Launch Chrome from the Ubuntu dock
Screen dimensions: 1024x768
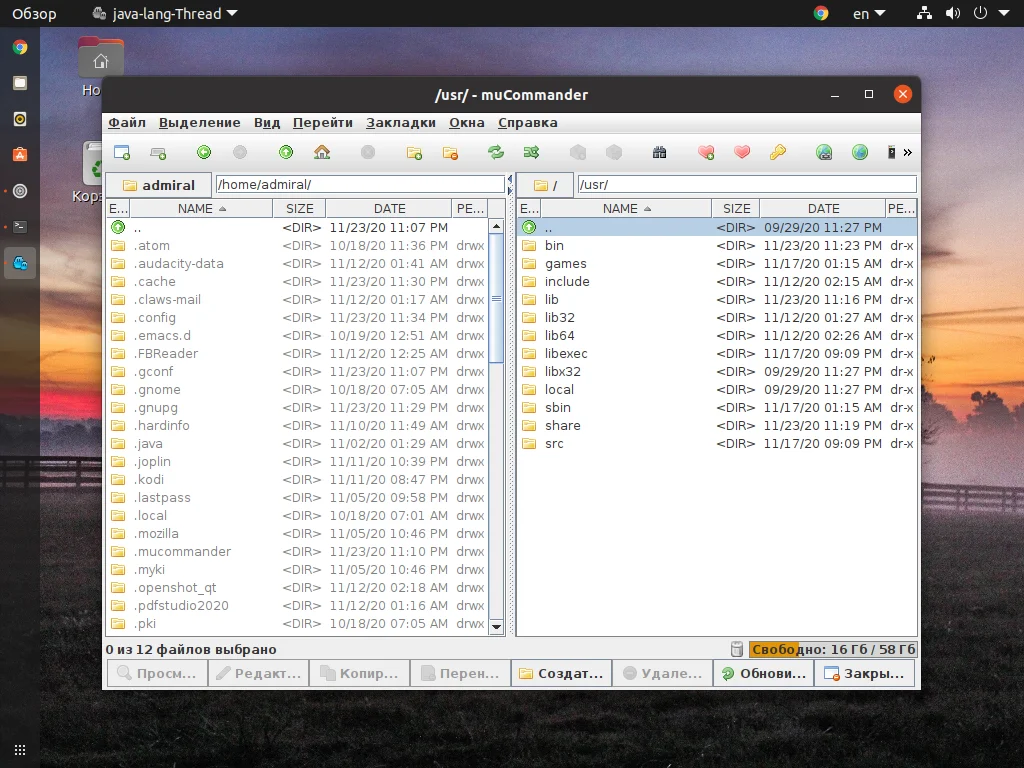(18, 45)
